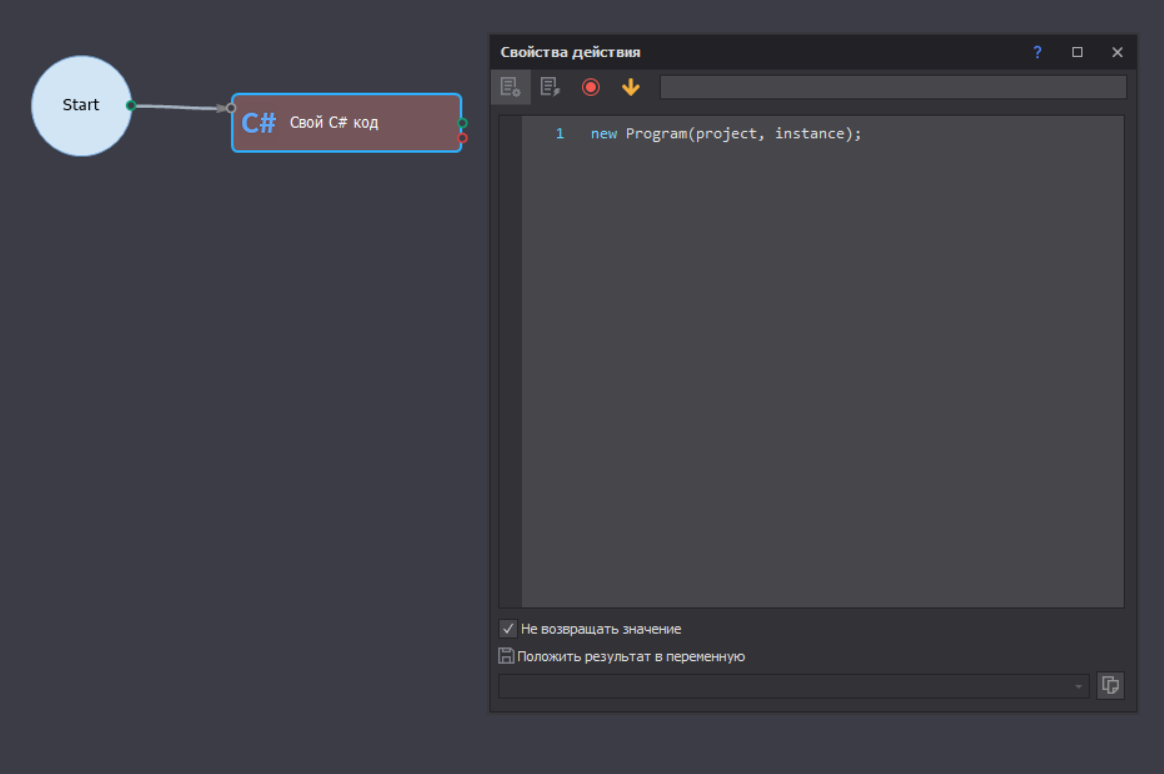This screenshot has height=774, width=1164.
Task: Click the save icon beside 'Положить результат в переменную'
Action: pos(506,657)
